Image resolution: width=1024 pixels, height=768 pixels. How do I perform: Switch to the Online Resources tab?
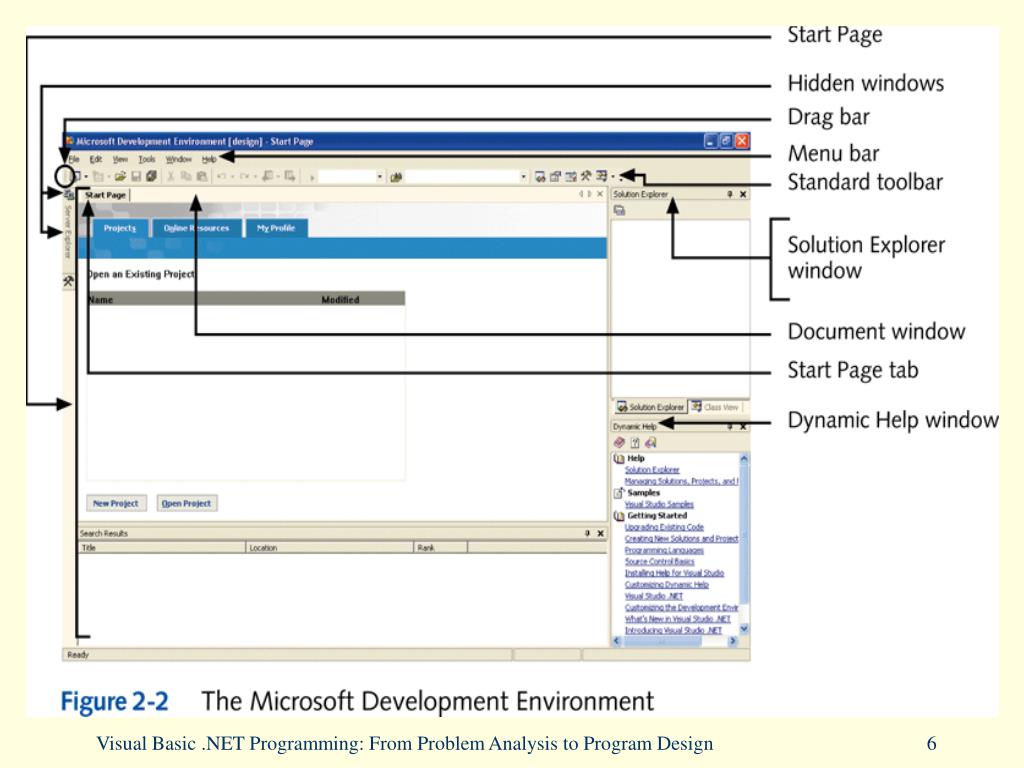coord(197,228)
